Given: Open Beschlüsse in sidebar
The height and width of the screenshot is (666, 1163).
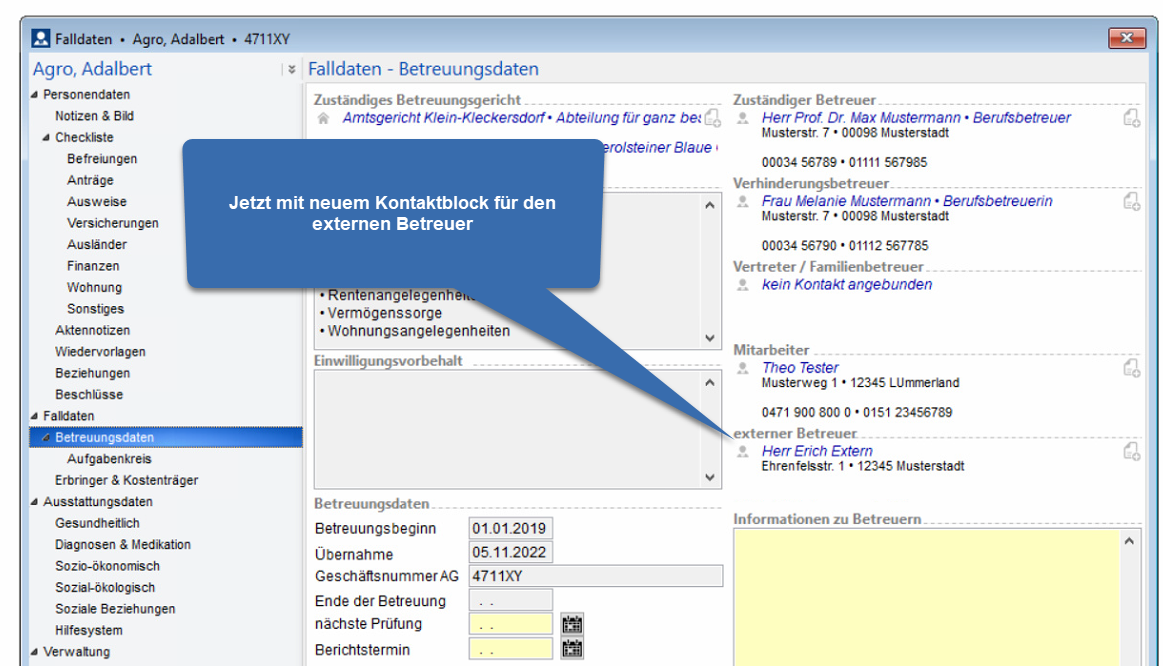Looking at the screenshot, I should point(89,395).
